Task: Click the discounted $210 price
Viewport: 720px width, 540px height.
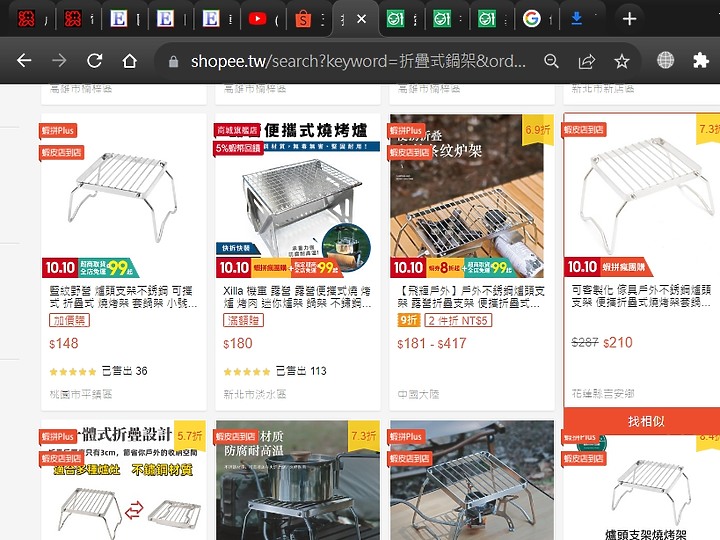Action: click(618, 343)
